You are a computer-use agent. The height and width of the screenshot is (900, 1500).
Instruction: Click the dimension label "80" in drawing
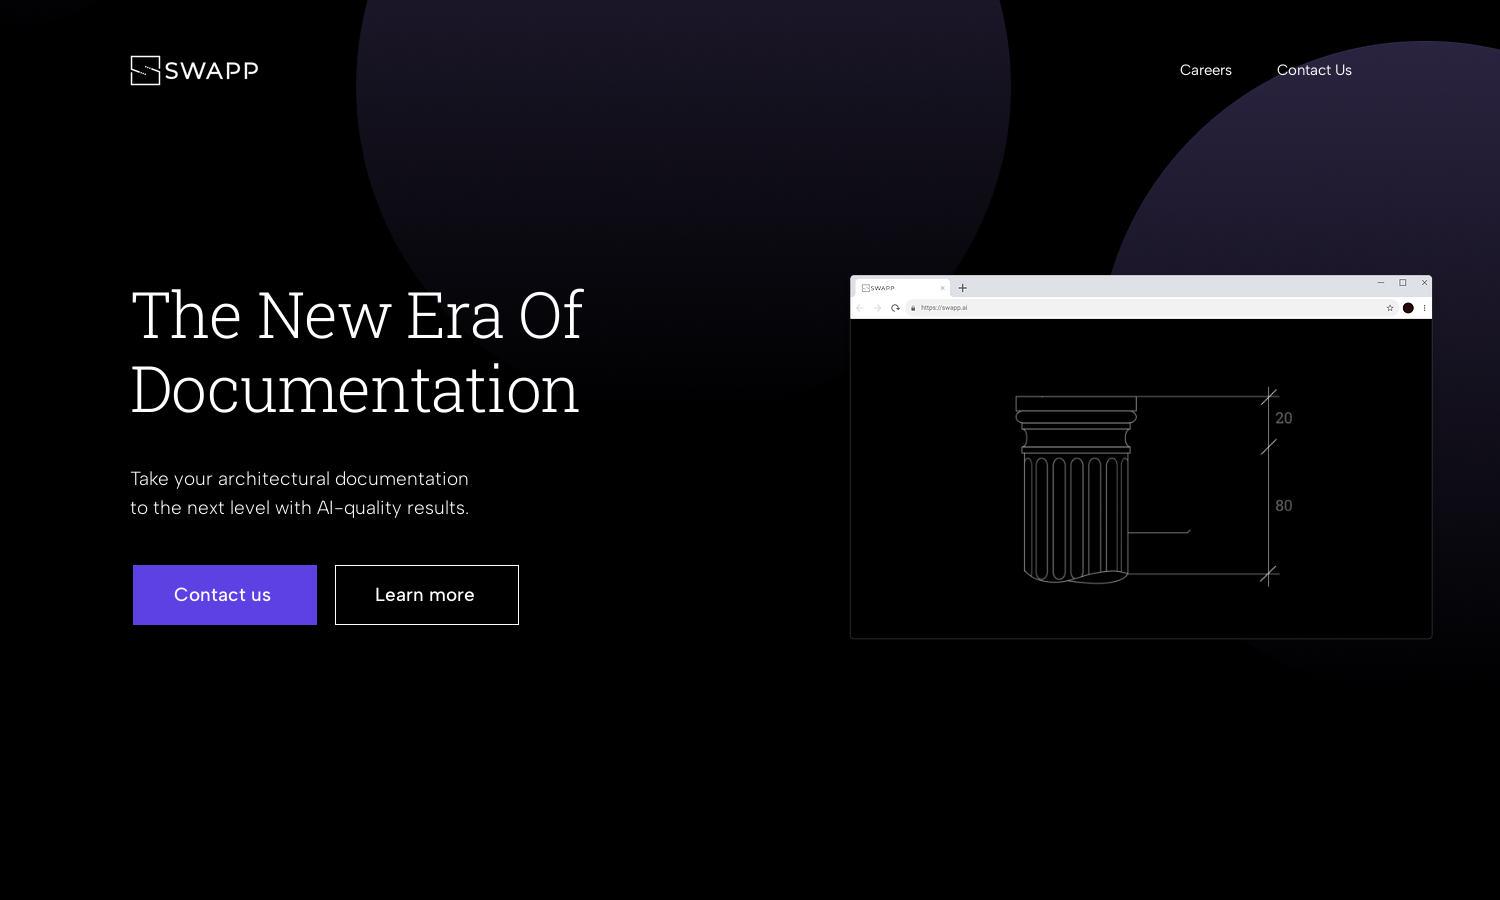click(x=1284, y=506)
